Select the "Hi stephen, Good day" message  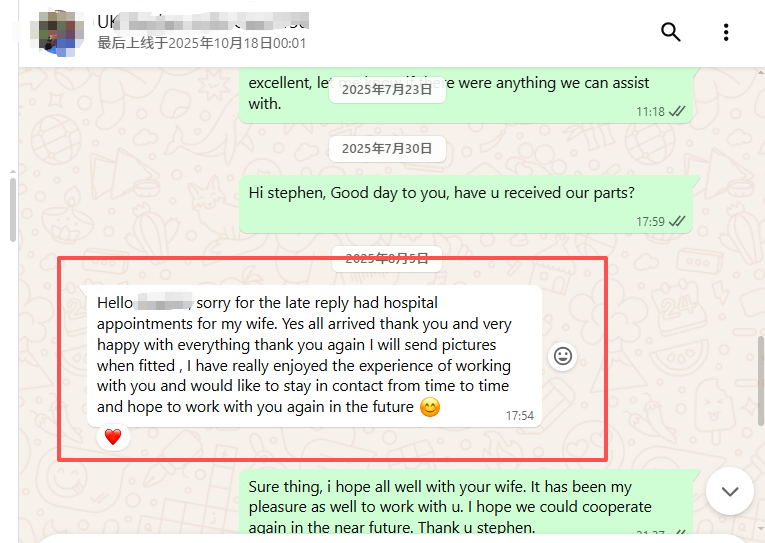pos(441,193)
